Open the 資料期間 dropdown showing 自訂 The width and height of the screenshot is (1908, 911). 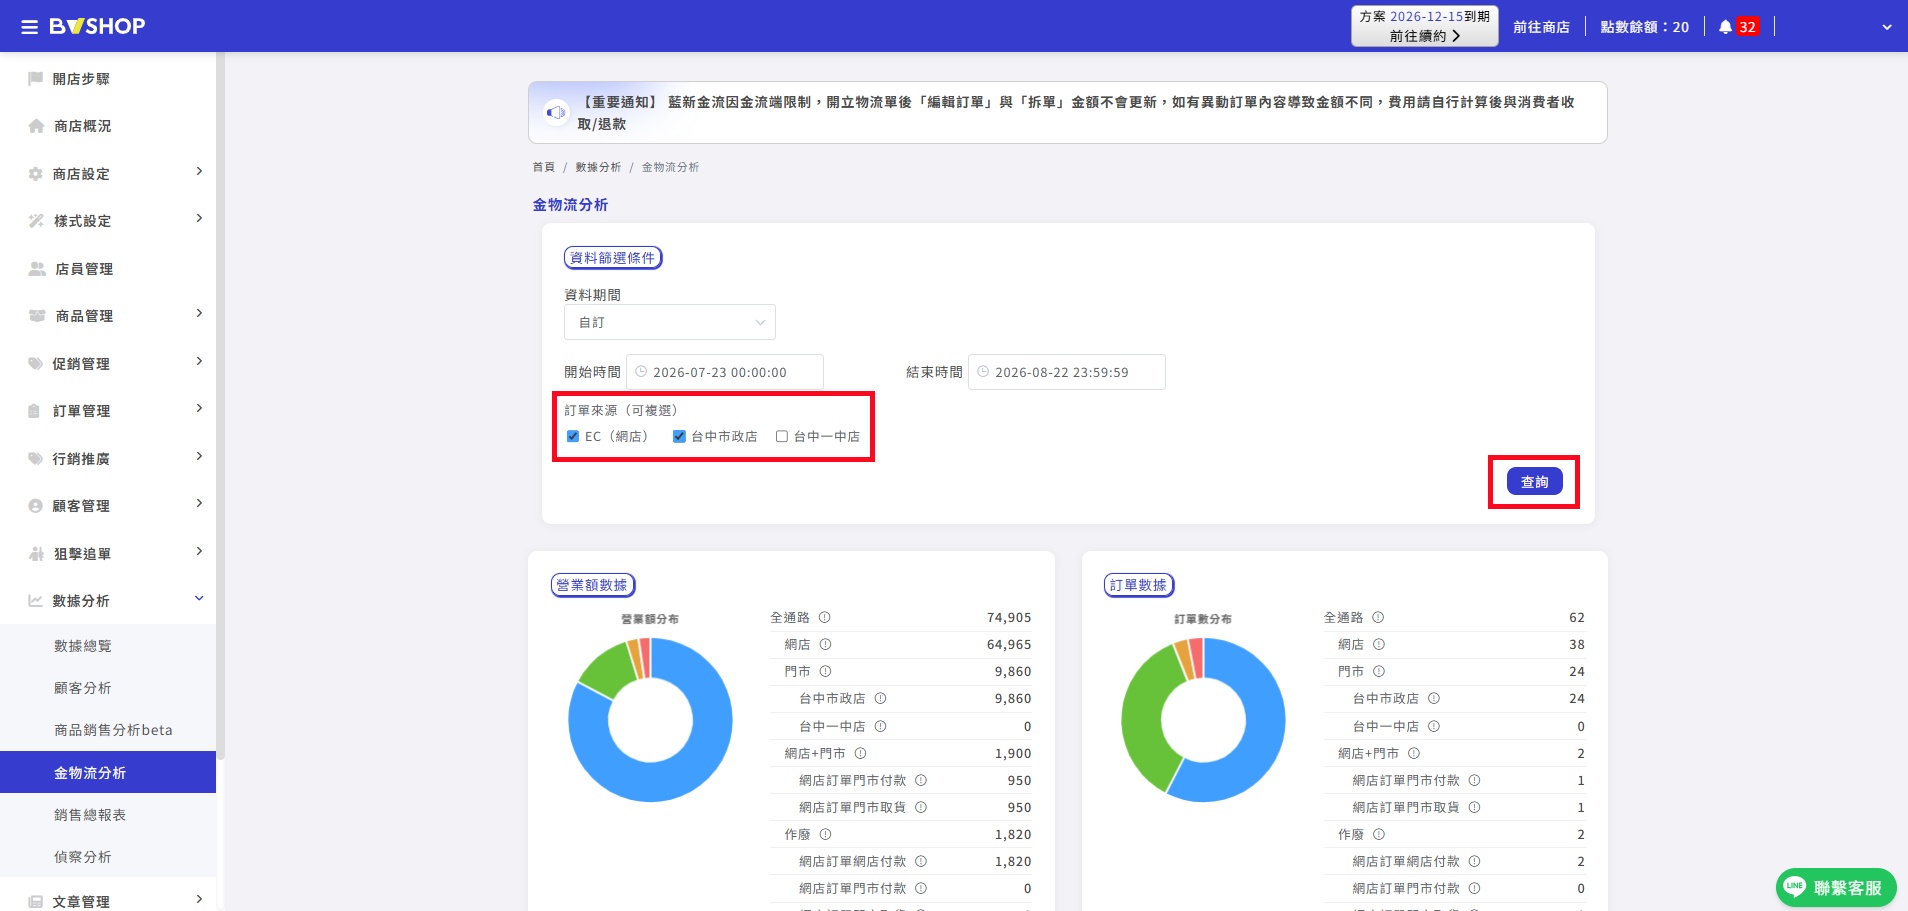[x=670, y=323]
